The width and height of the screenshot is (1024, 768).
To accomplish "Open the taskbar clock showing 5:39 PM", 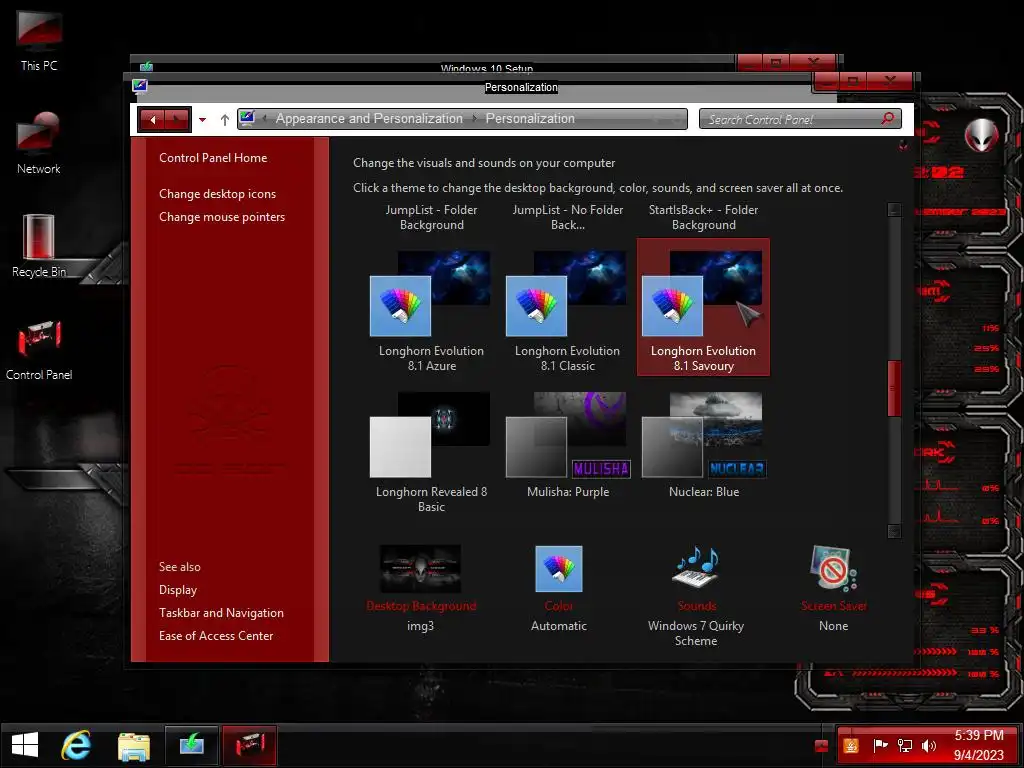I will 979,745.
